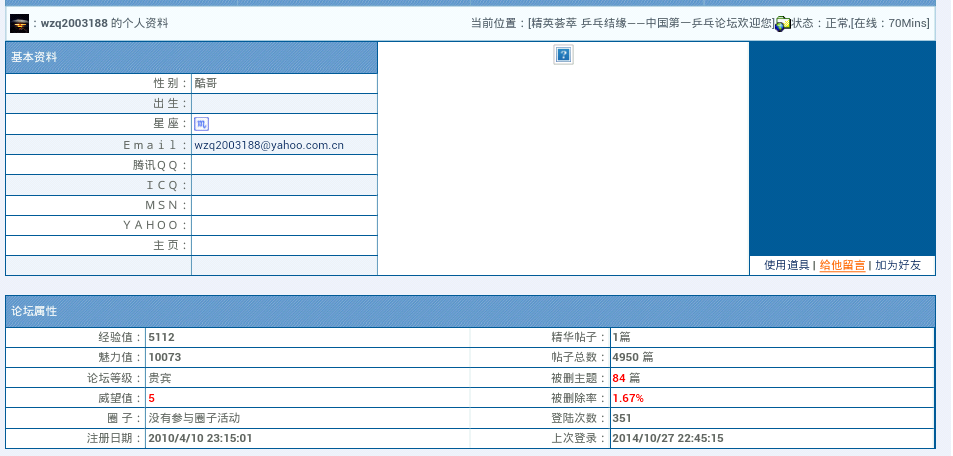Click the E m a i l field label
This screenshot has width=953, height=456.
[x=156, y=145]
